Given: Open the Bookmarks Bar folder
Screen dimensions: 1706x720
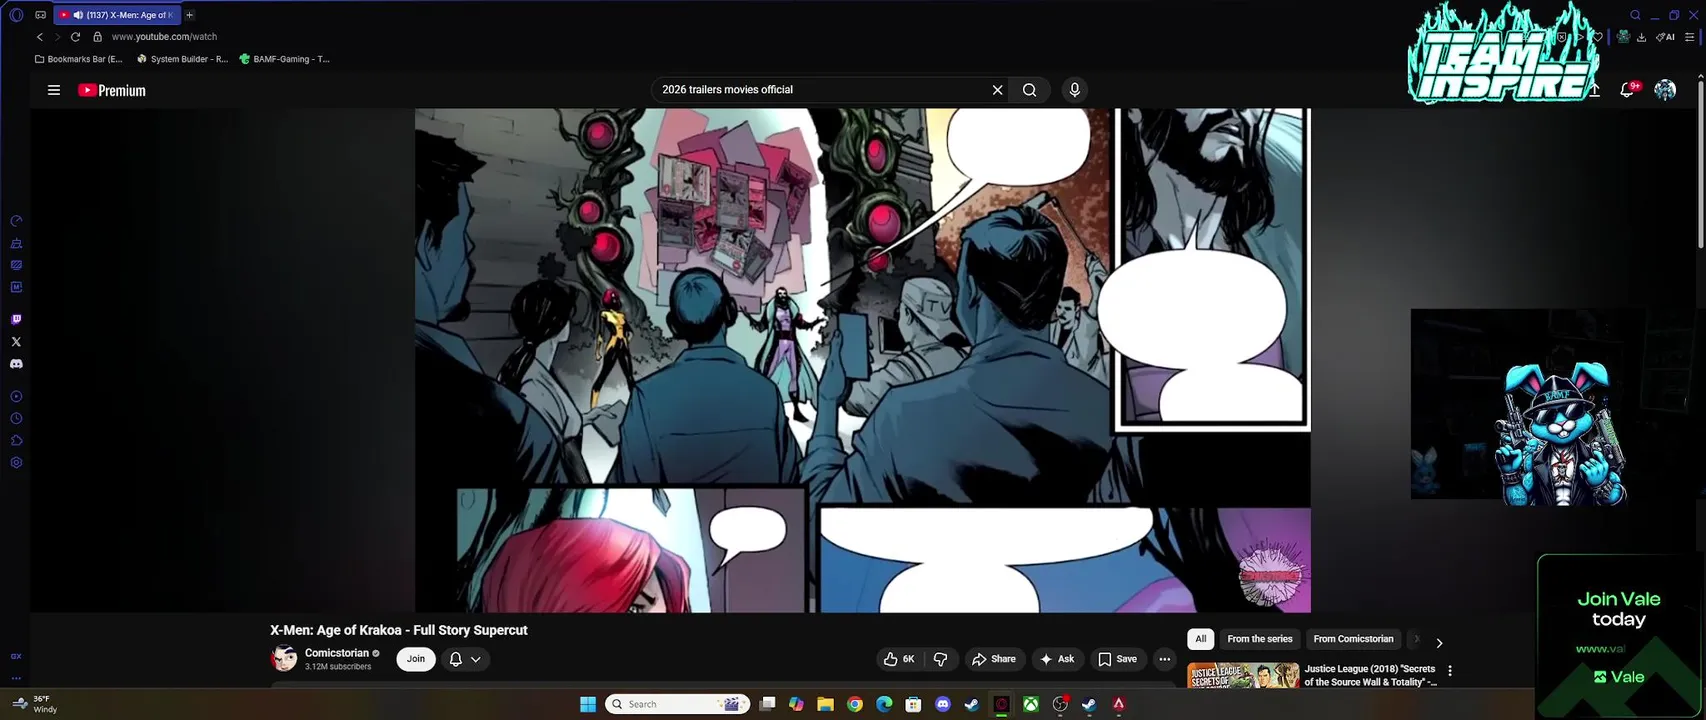Looking at the screenshot, I should (78, 59).
